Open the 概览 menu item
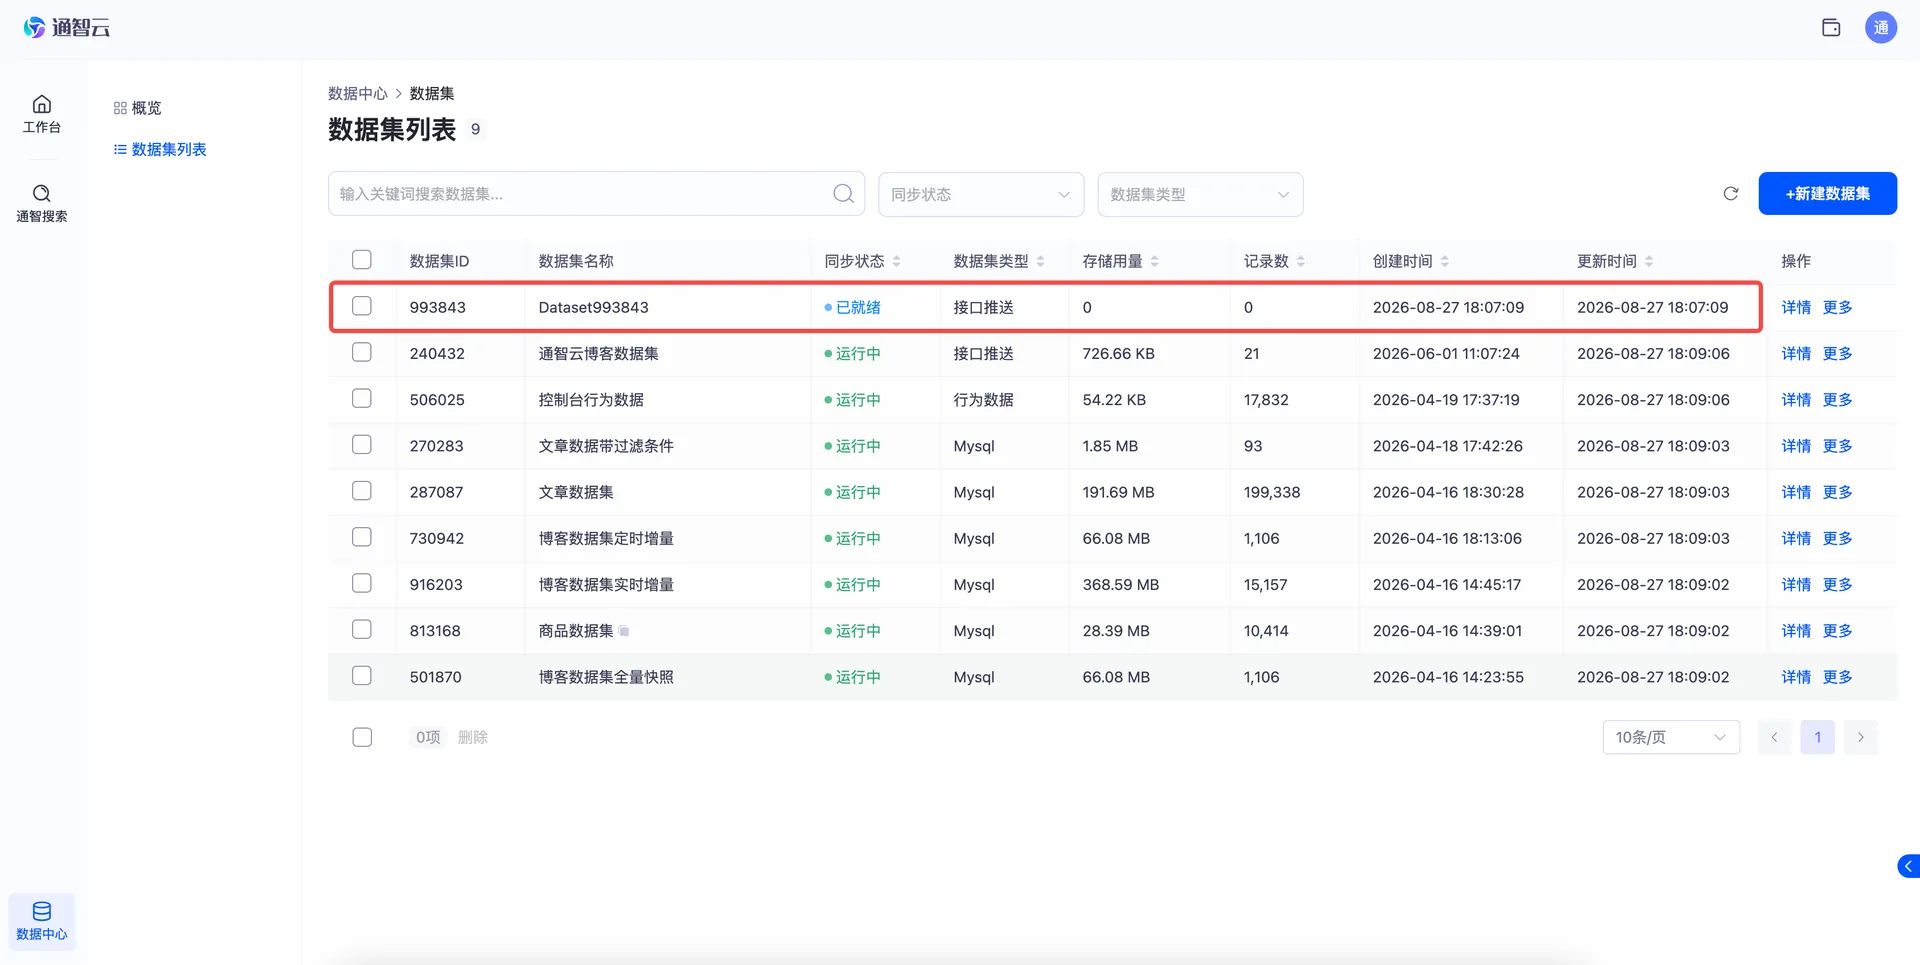 [137, 108]
